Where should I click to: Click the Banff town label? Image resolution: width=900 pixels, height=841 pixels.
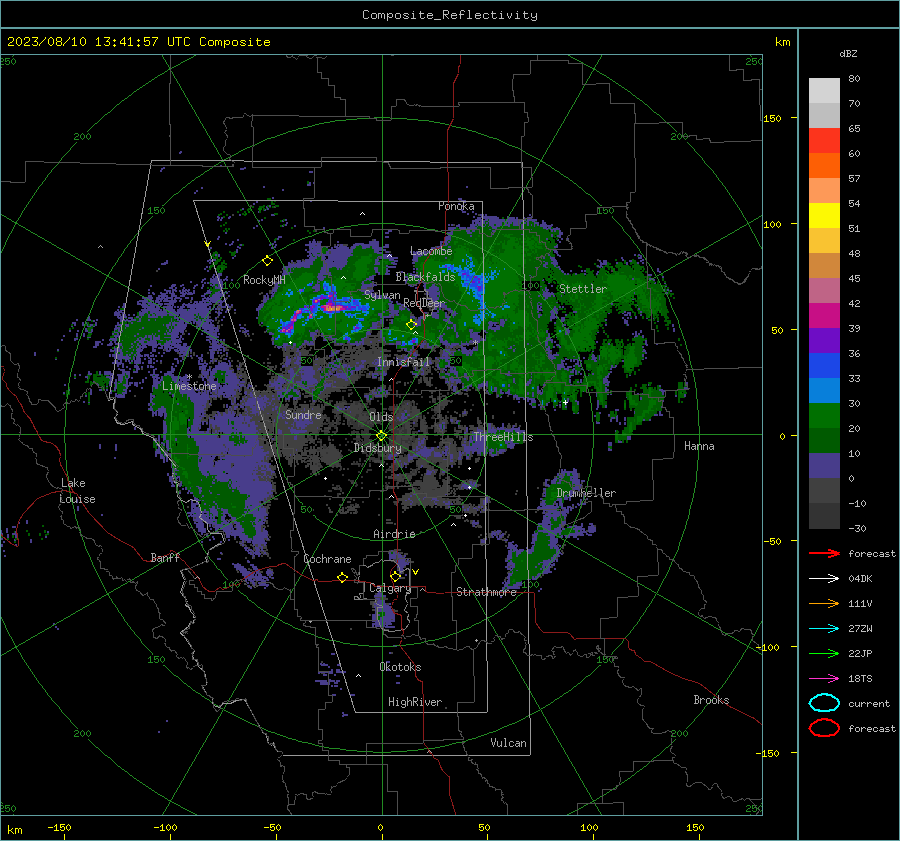pos(165,557)
